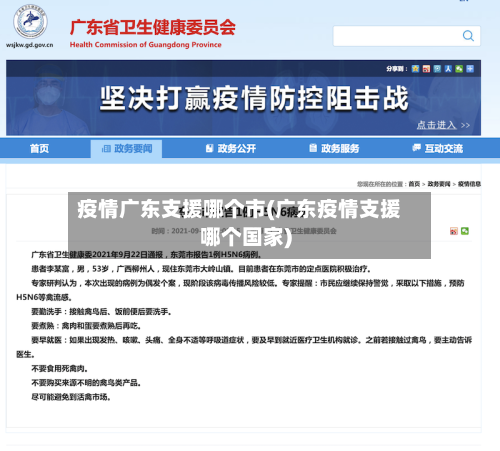Share via the yellow star QZone icon in banner

point(415,69)
